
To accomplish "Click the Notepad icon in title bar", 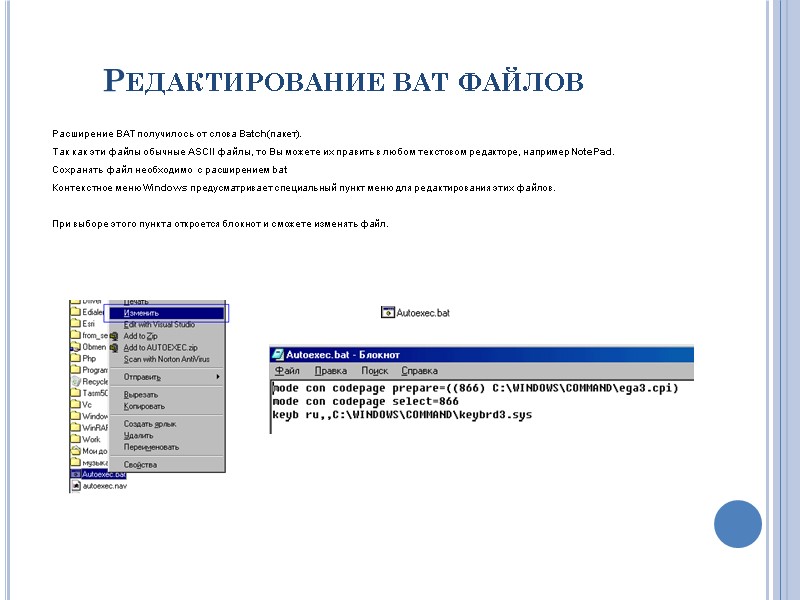I will pos(278,355).
